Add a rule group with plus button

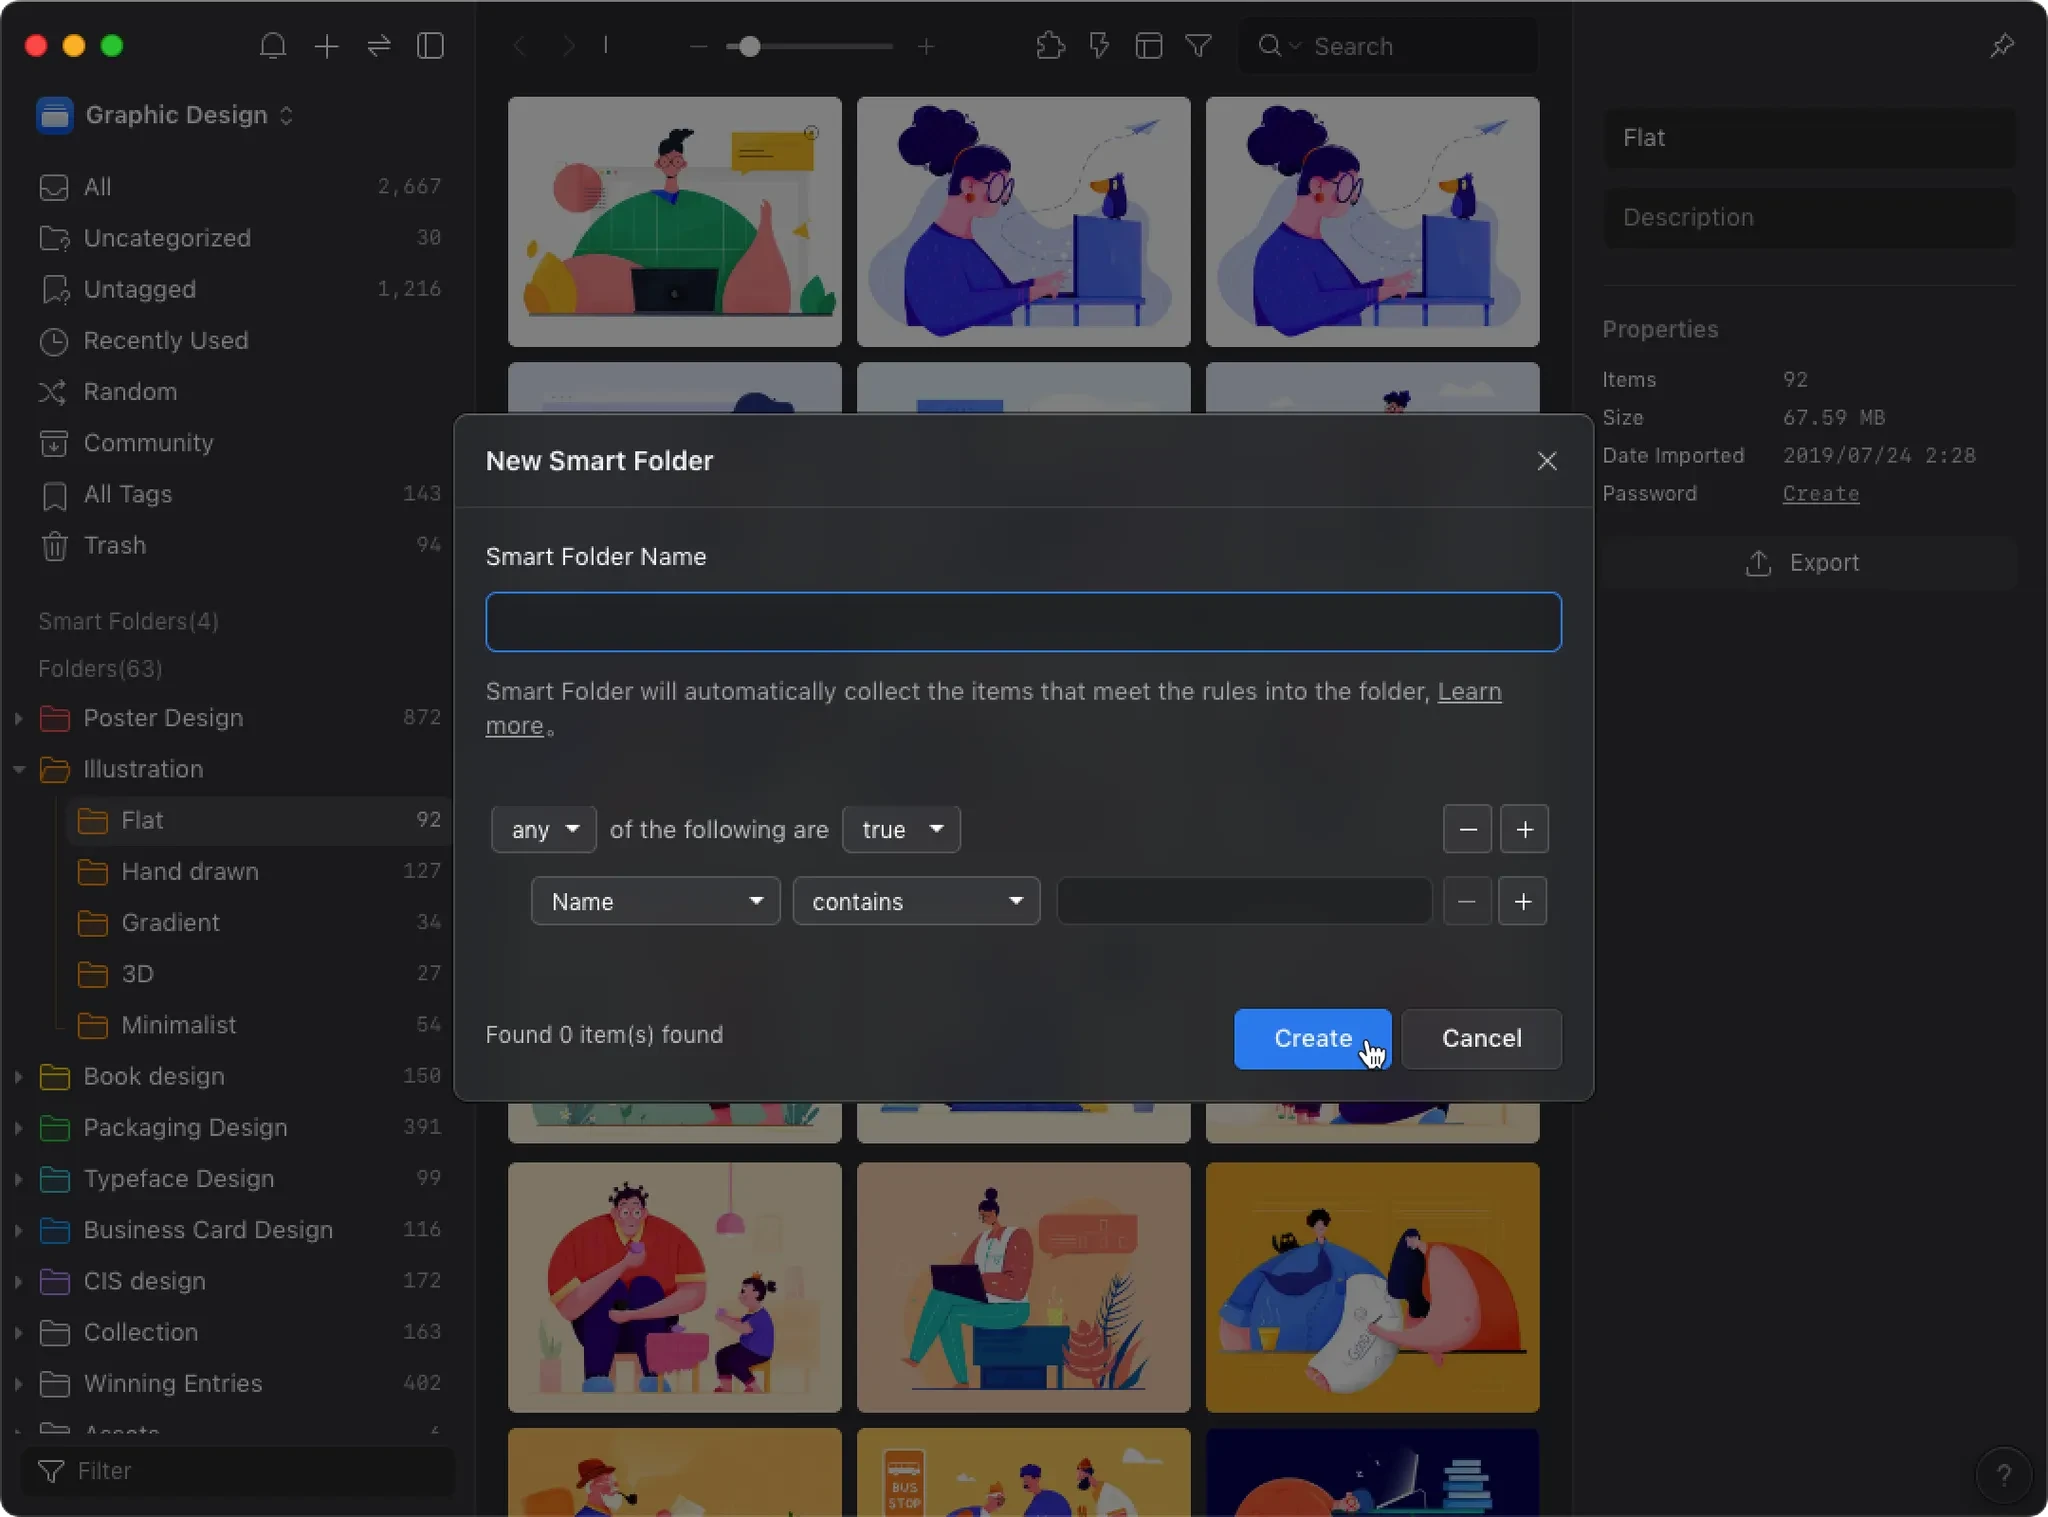tap(1524, 830)
